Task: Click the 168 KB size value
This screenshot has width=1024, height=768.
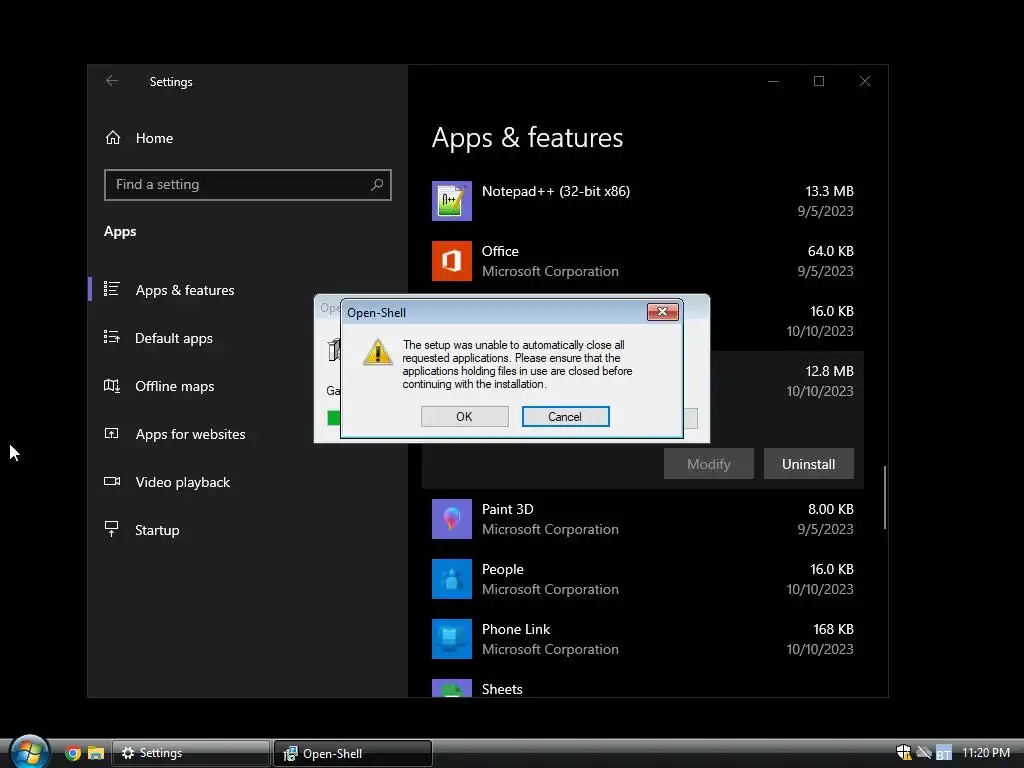Action: [x=833, y=630]
